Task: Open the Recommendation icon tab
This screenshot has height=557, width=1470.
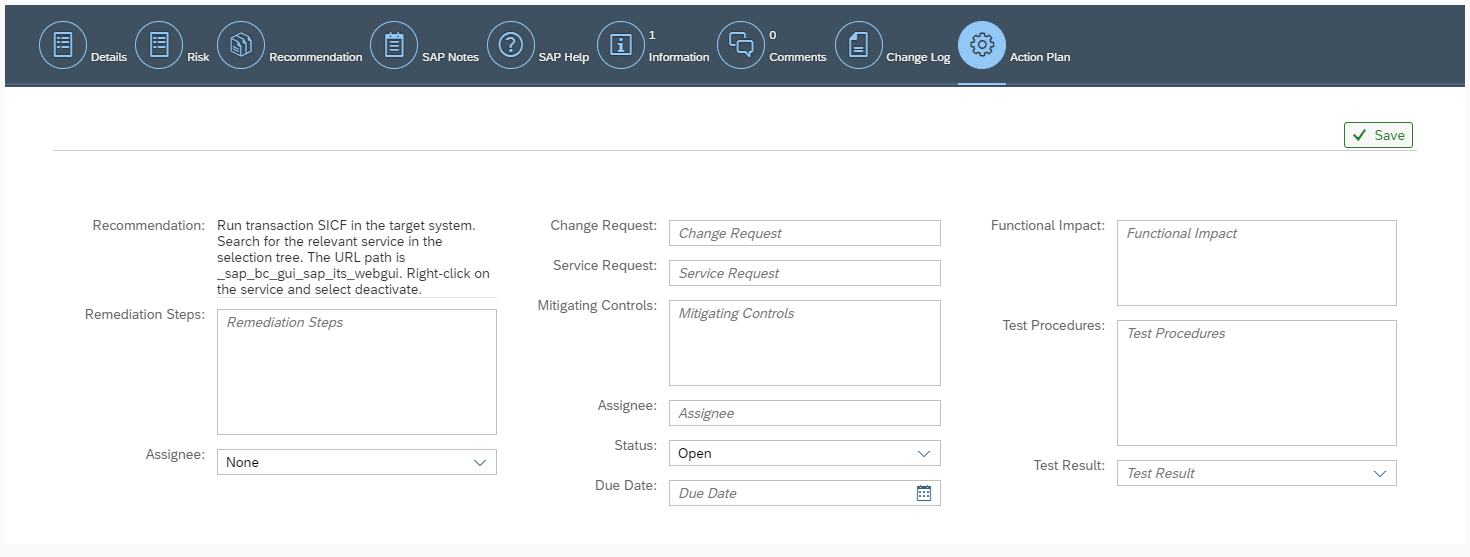Action: point(241,45)
